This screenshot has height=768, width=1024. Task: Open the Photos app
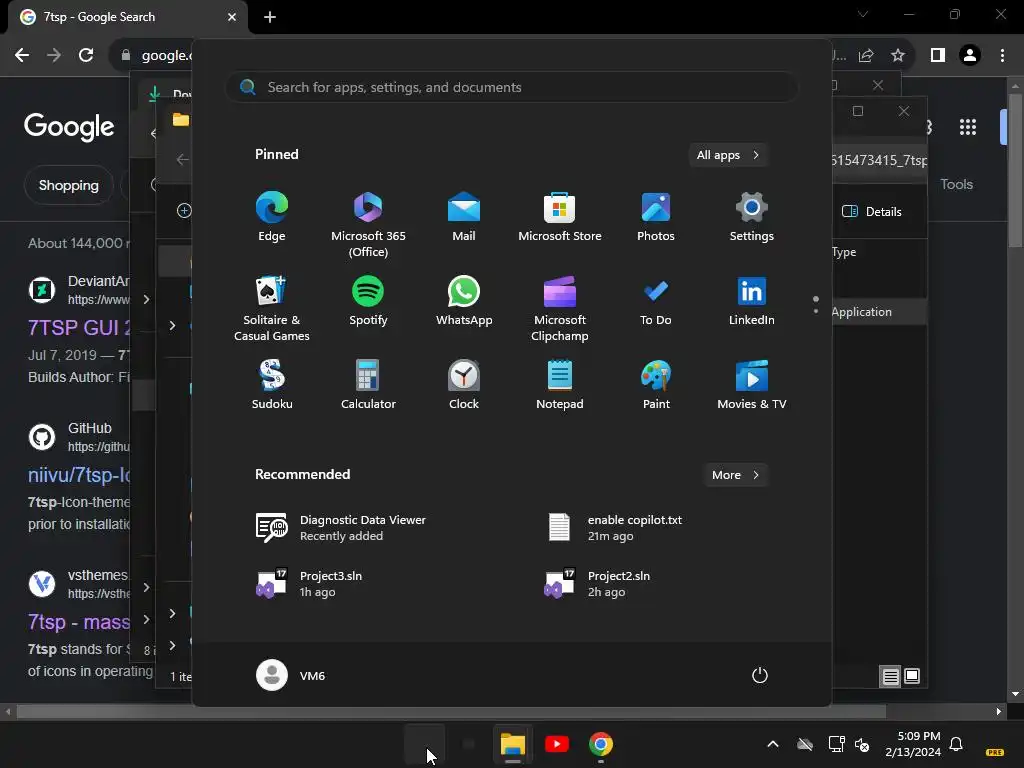click(x=656, y=217)
